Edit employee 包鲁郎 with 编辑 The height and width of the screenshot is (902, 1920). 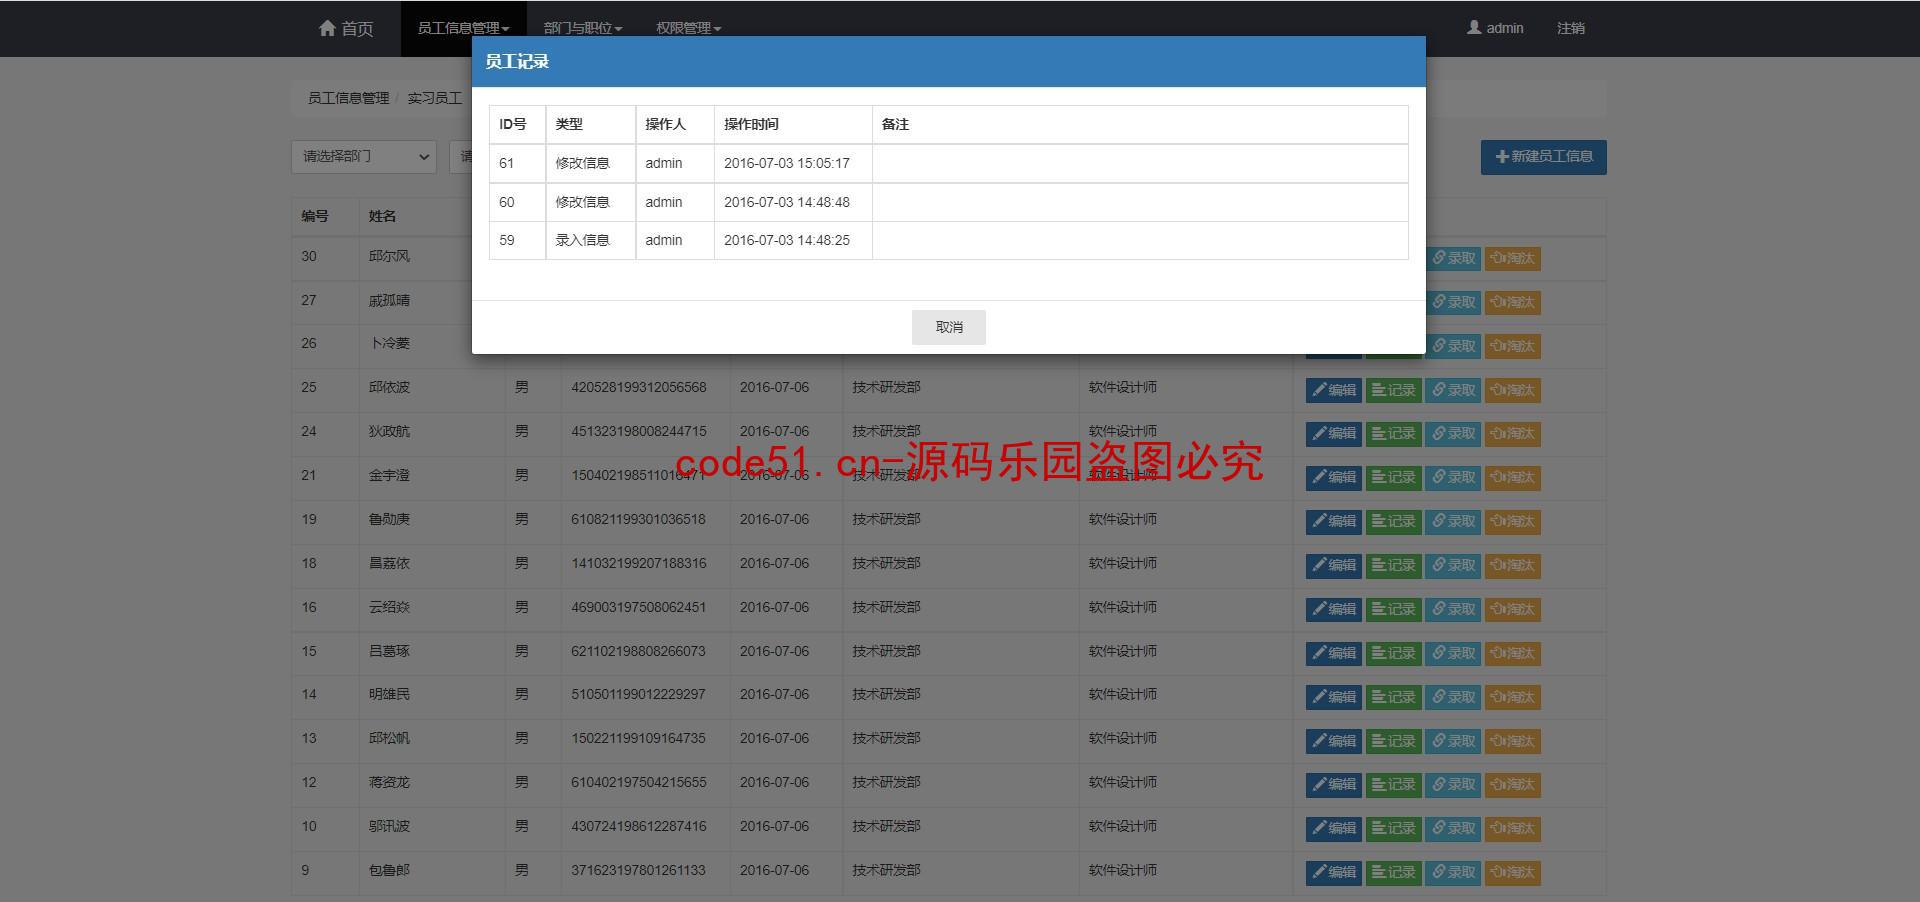click(x=1333, y=873)
